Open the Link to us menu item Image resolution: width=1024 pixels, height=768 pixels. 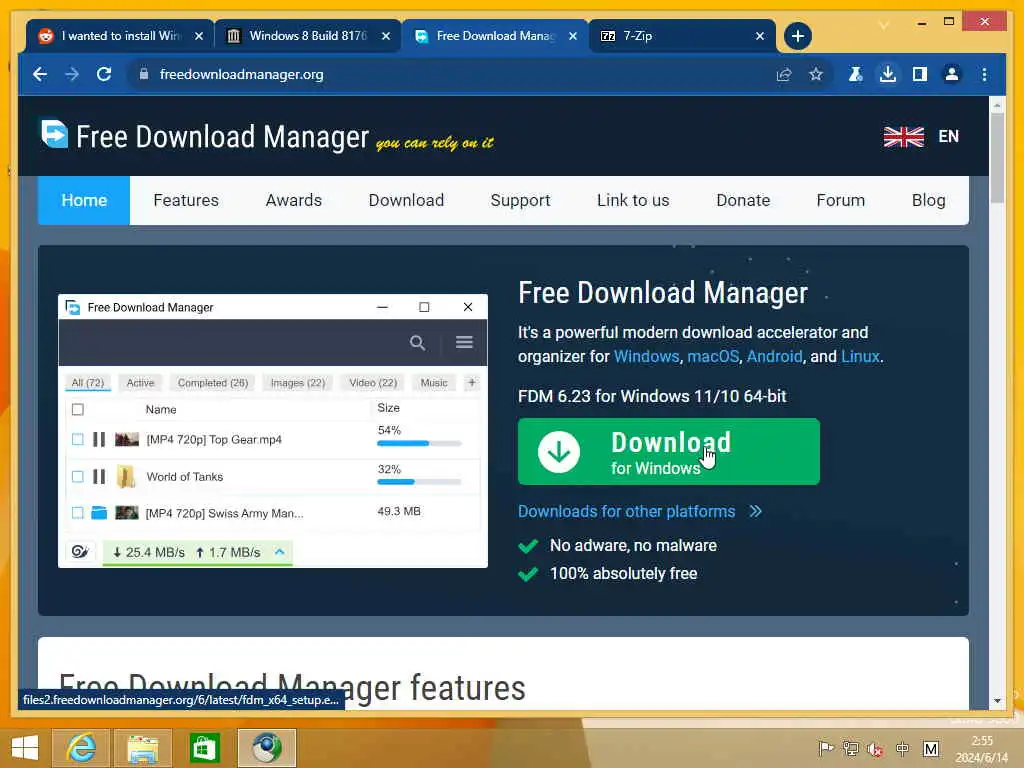tap(633, 200)
